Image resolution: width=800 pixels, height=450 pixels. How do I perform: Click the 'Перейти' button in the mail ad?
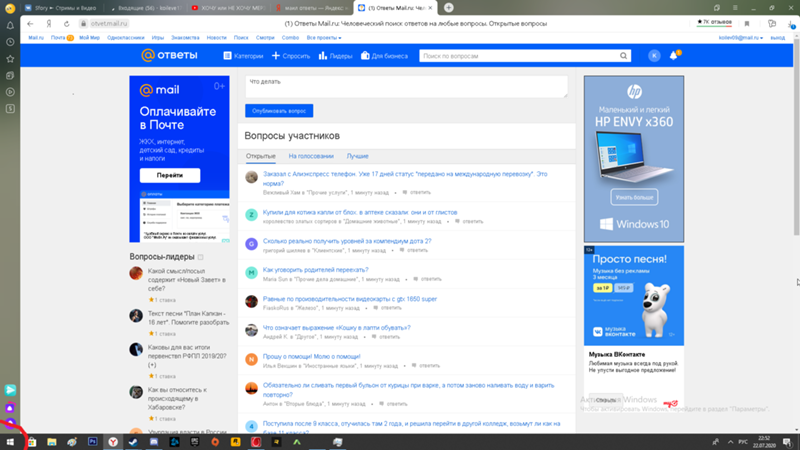click(170, 175)
